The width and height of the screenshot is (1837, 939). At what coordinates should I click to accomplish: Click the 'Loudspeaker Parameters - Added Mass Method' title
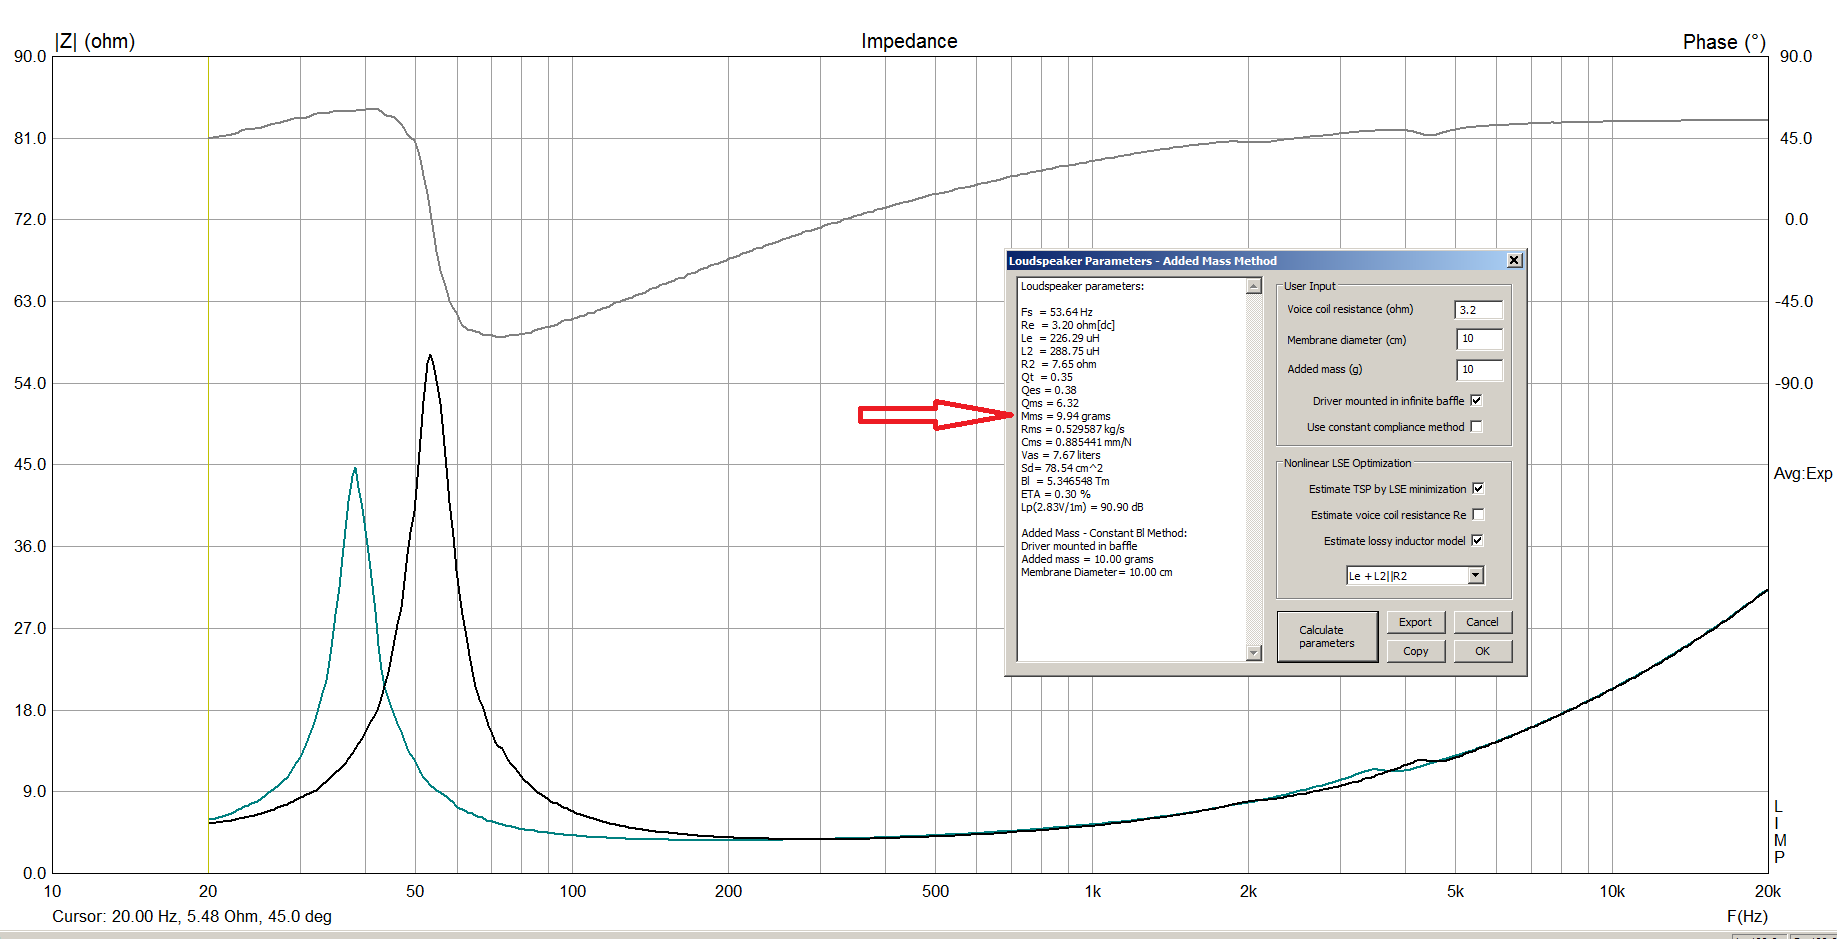coord(1142,261)
